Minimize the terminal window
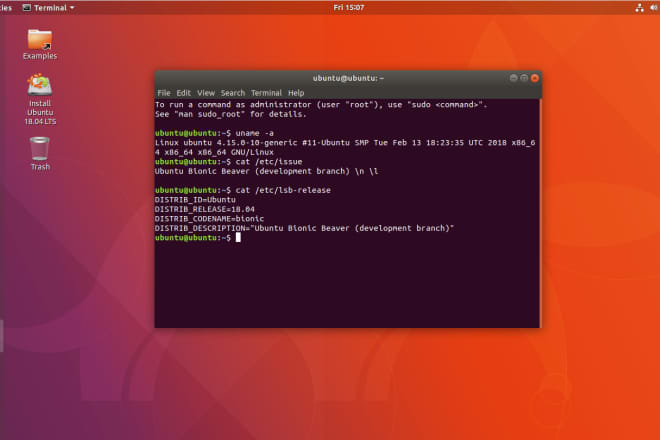Screen dimensions: 660x440 pos(513,78)
